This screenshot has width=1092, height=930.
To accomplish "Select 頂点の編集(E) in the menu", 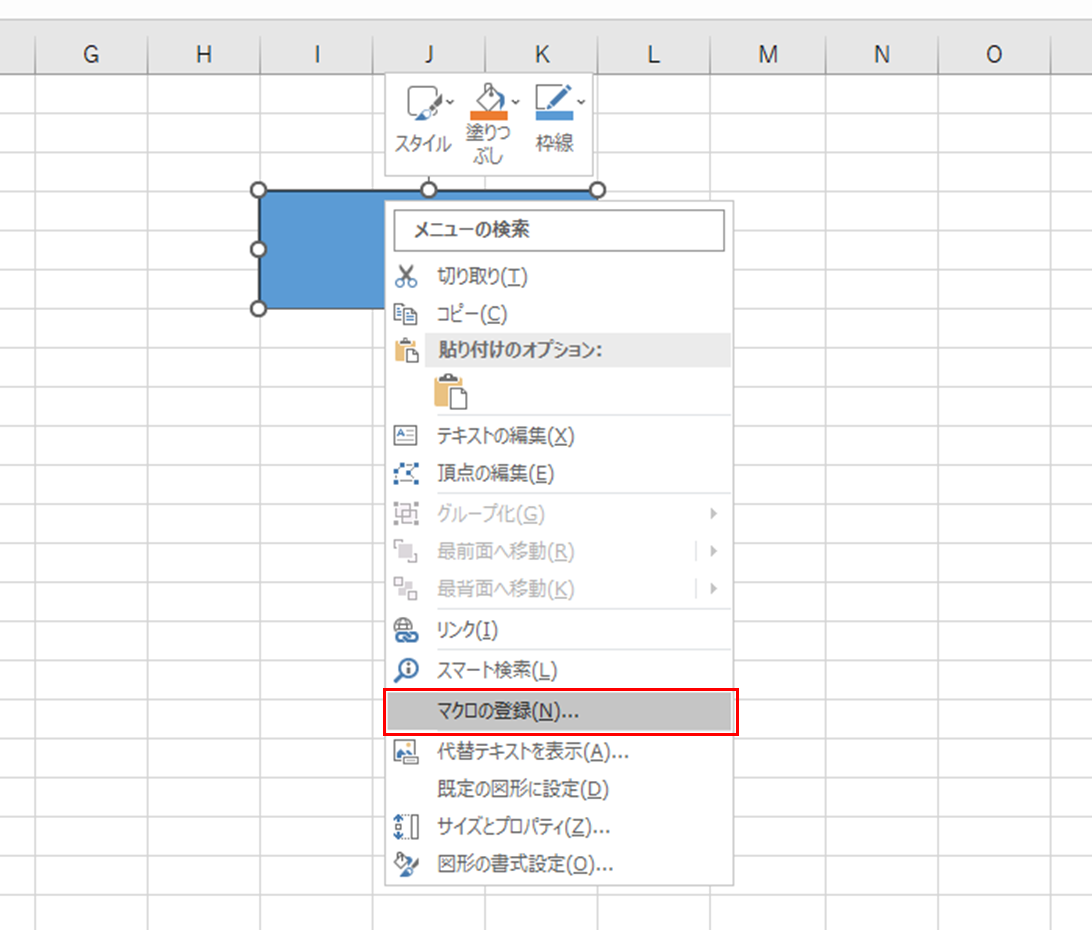I will [559, 474].
